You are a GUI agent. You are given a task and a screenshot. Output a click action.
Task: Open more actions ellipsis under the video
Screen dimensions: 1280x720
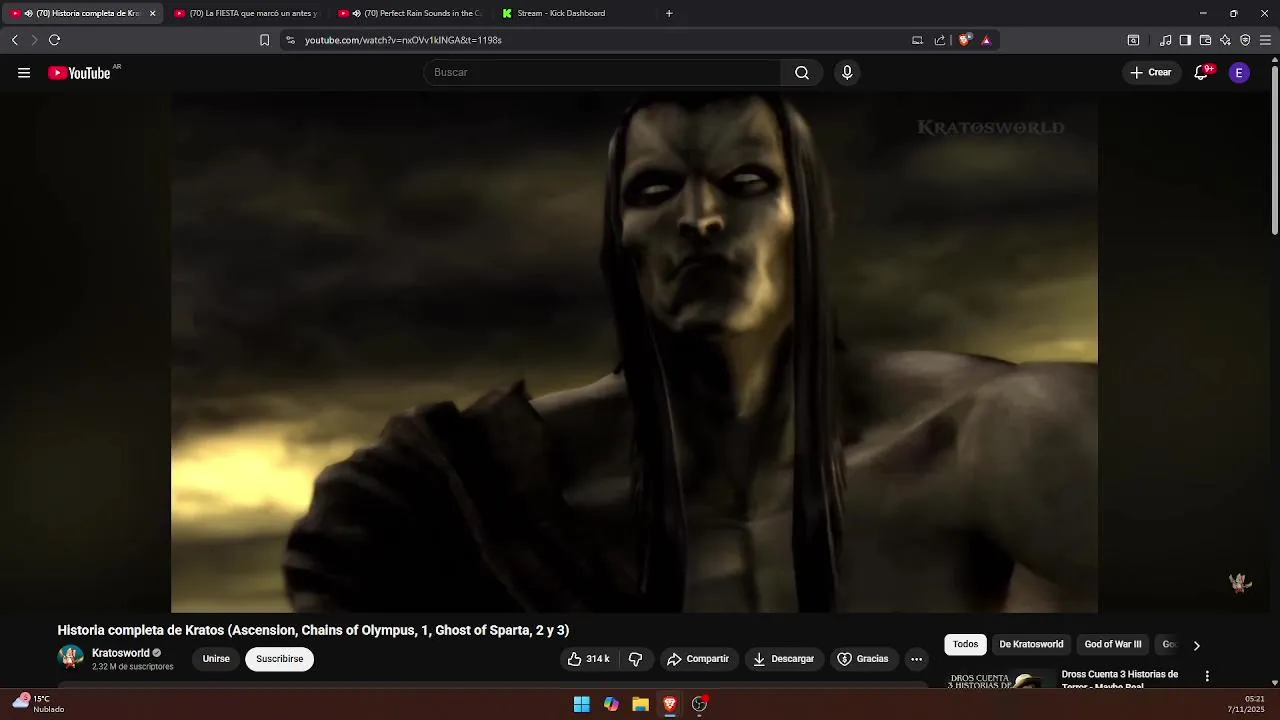pyautogui.click(x=916, y=659)
